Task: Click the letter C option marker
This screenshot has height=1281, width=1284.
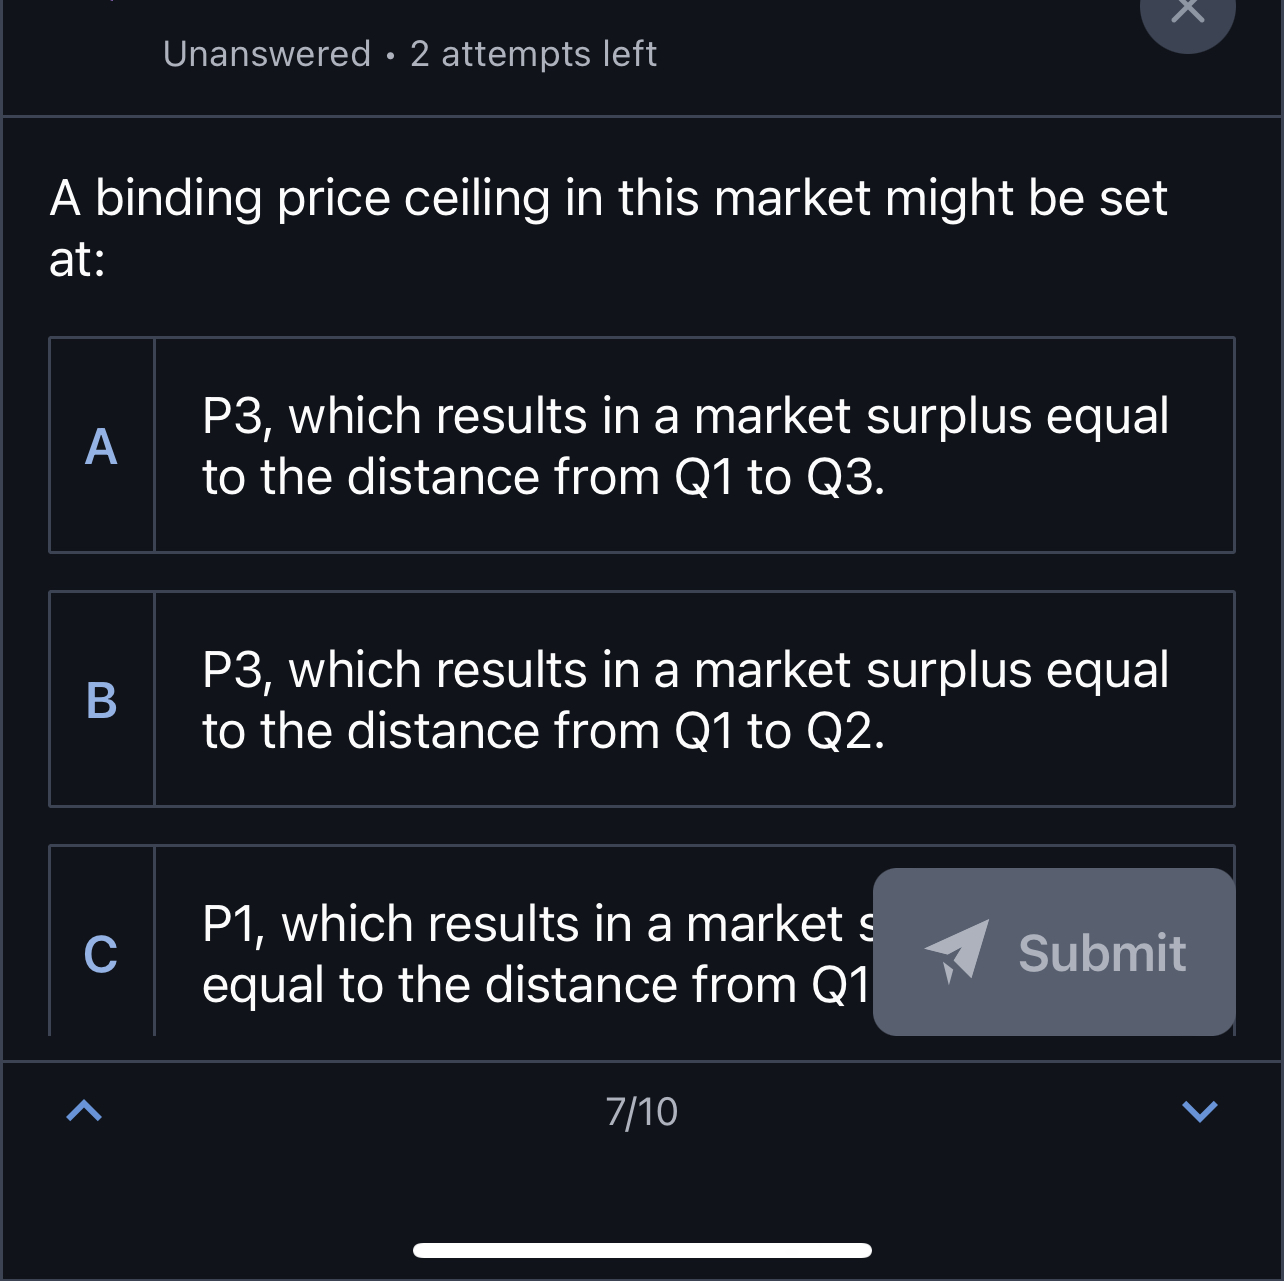Action: (101, 955)
